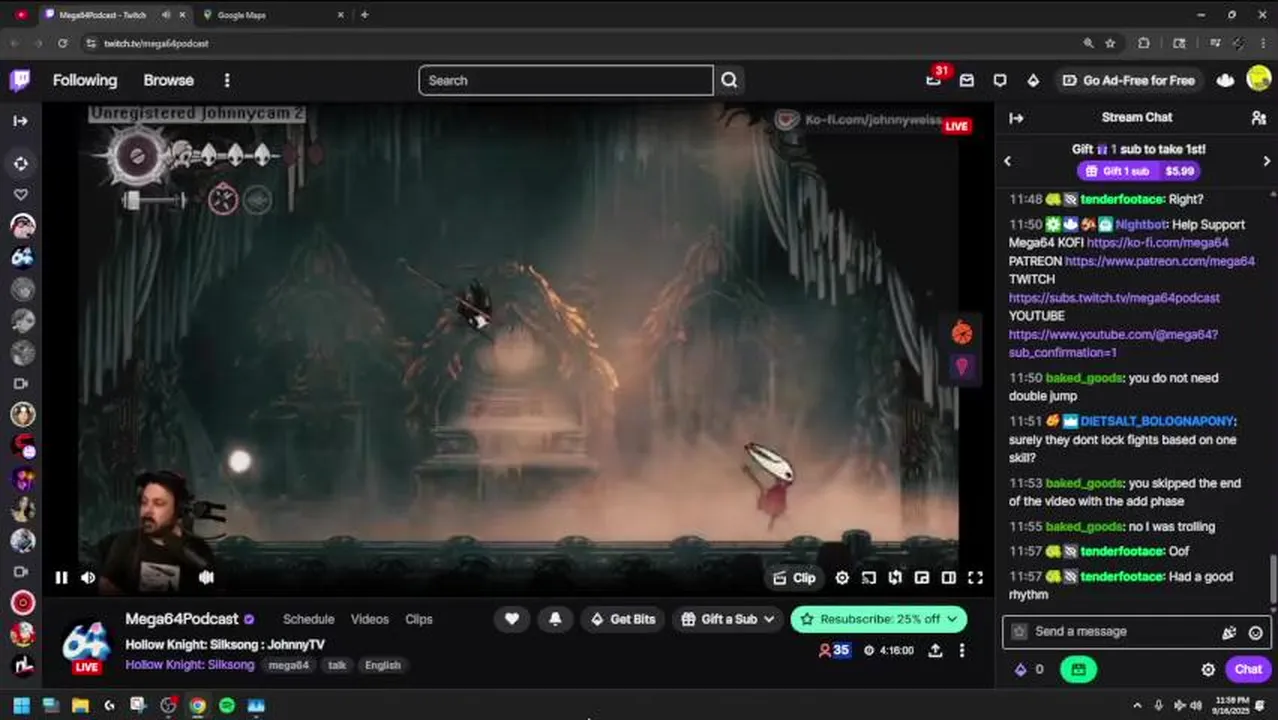Image resolution: width=1278 pixels, height=720 pixels.
Task: Open Twitch notifications with 31 badge
Action: coord(934,80)
